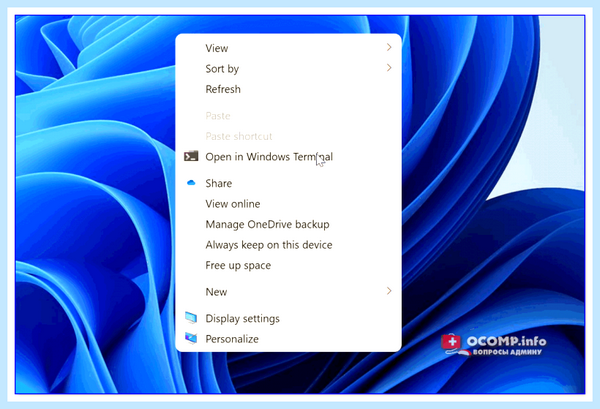Image resolution: width=600 pixels, height=409 pixels.
Task: Choose Free up space
Action: pos(288,265)
